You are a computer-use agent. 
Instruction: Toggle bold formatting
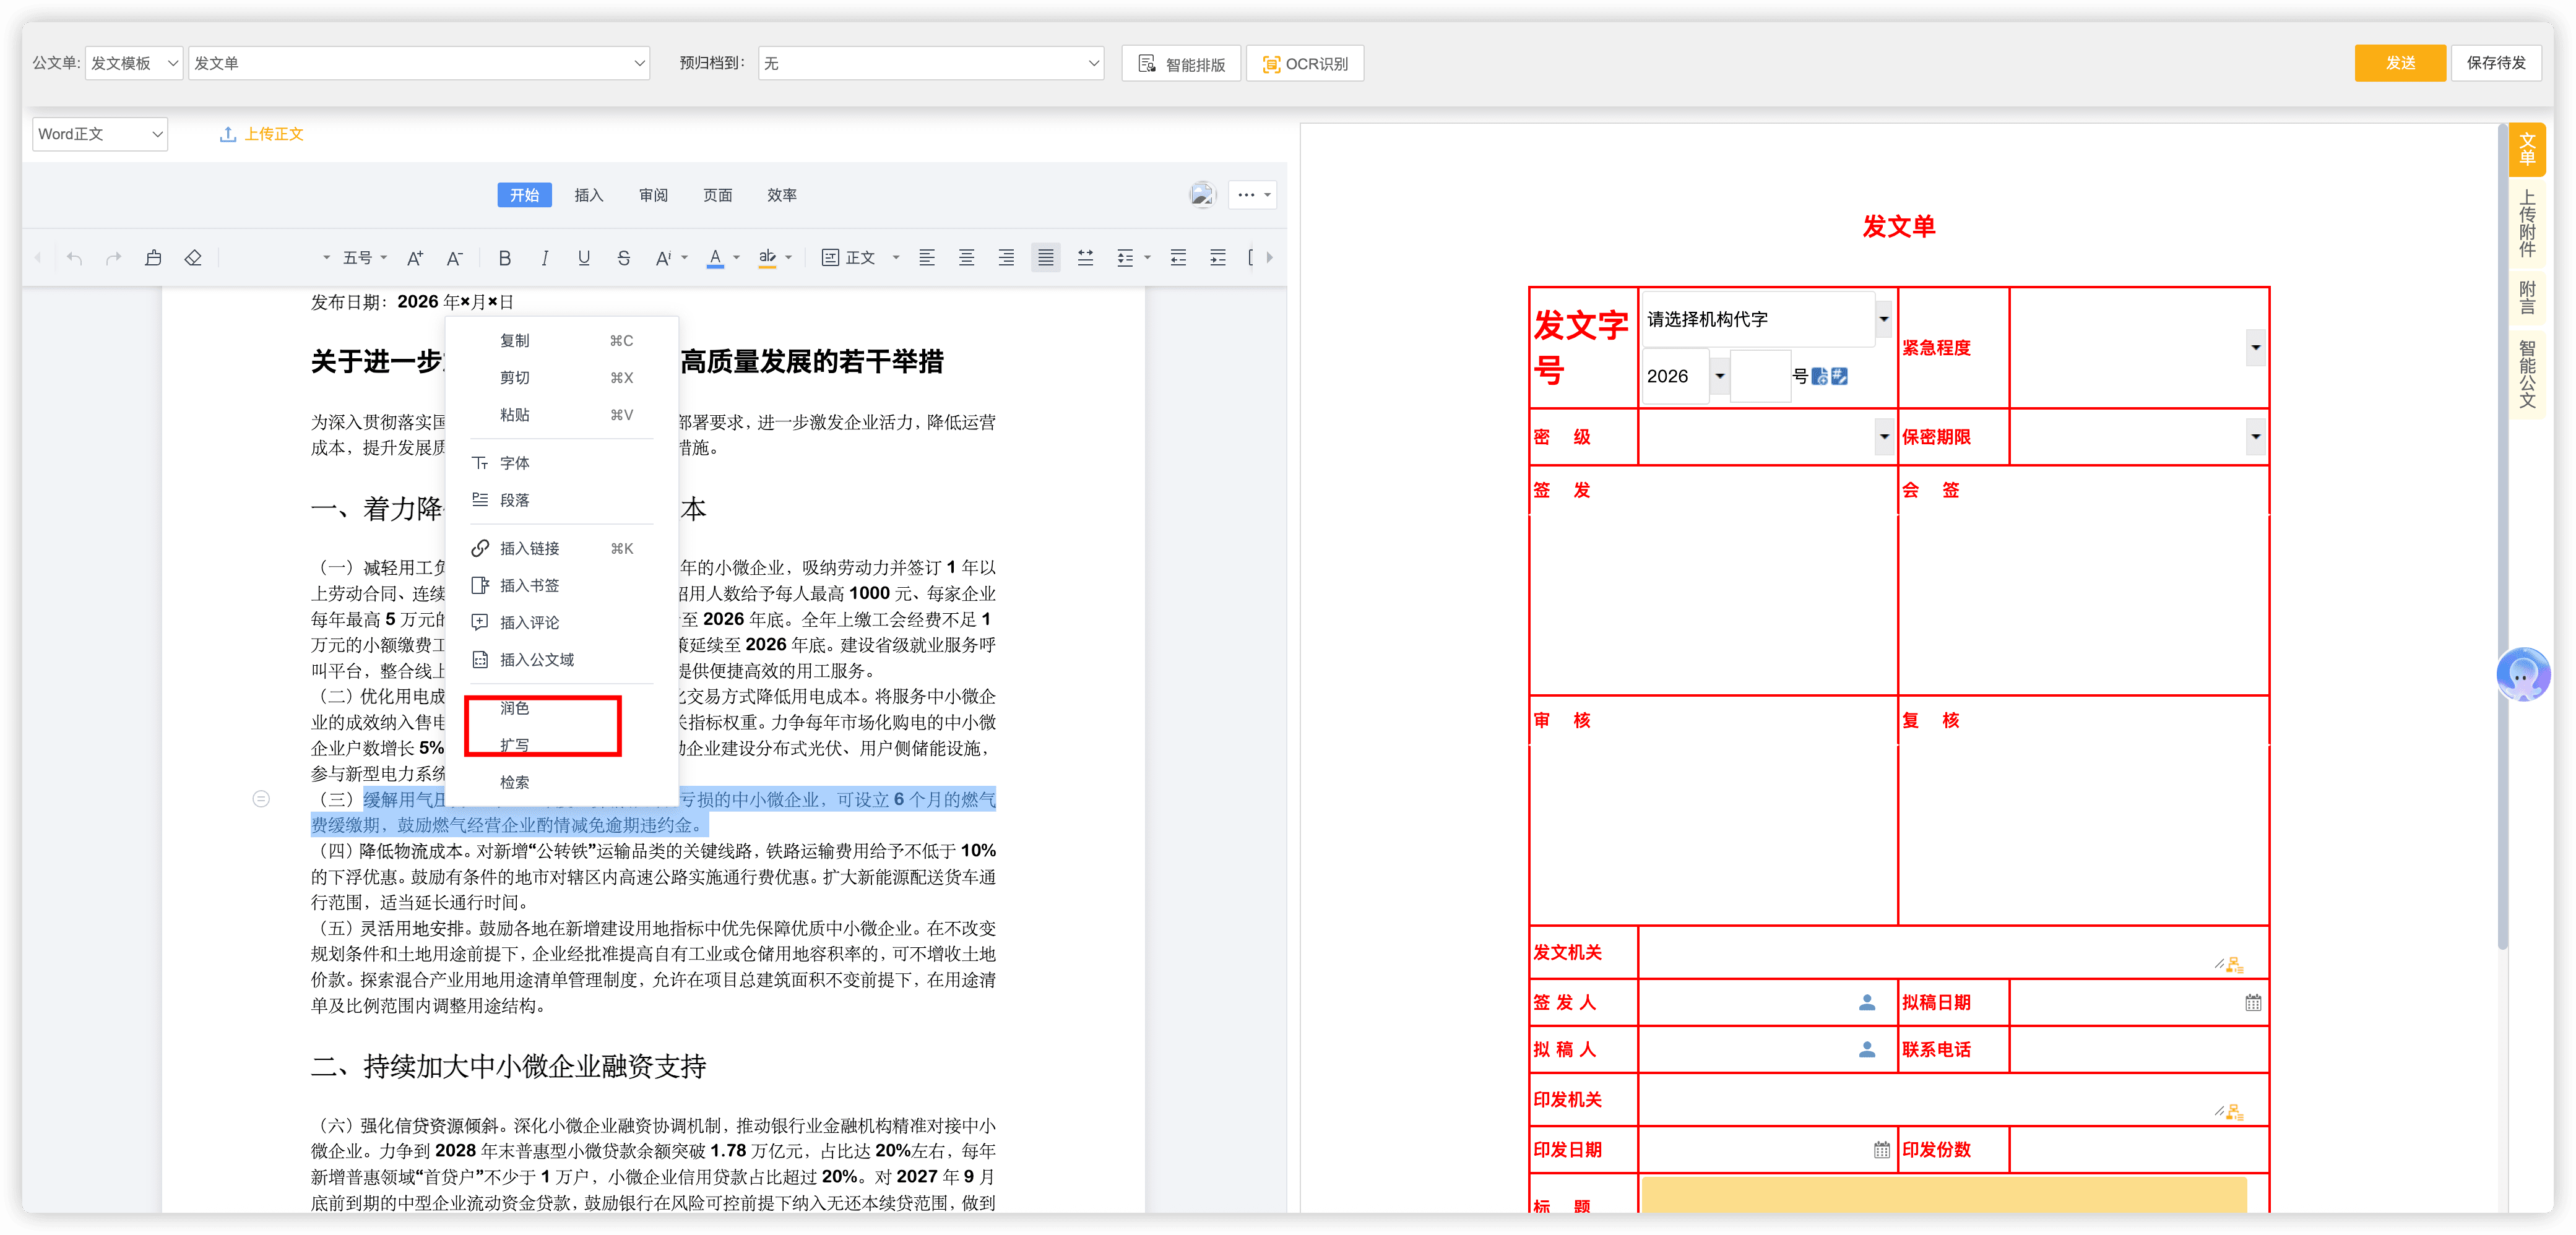click(505, 258)
